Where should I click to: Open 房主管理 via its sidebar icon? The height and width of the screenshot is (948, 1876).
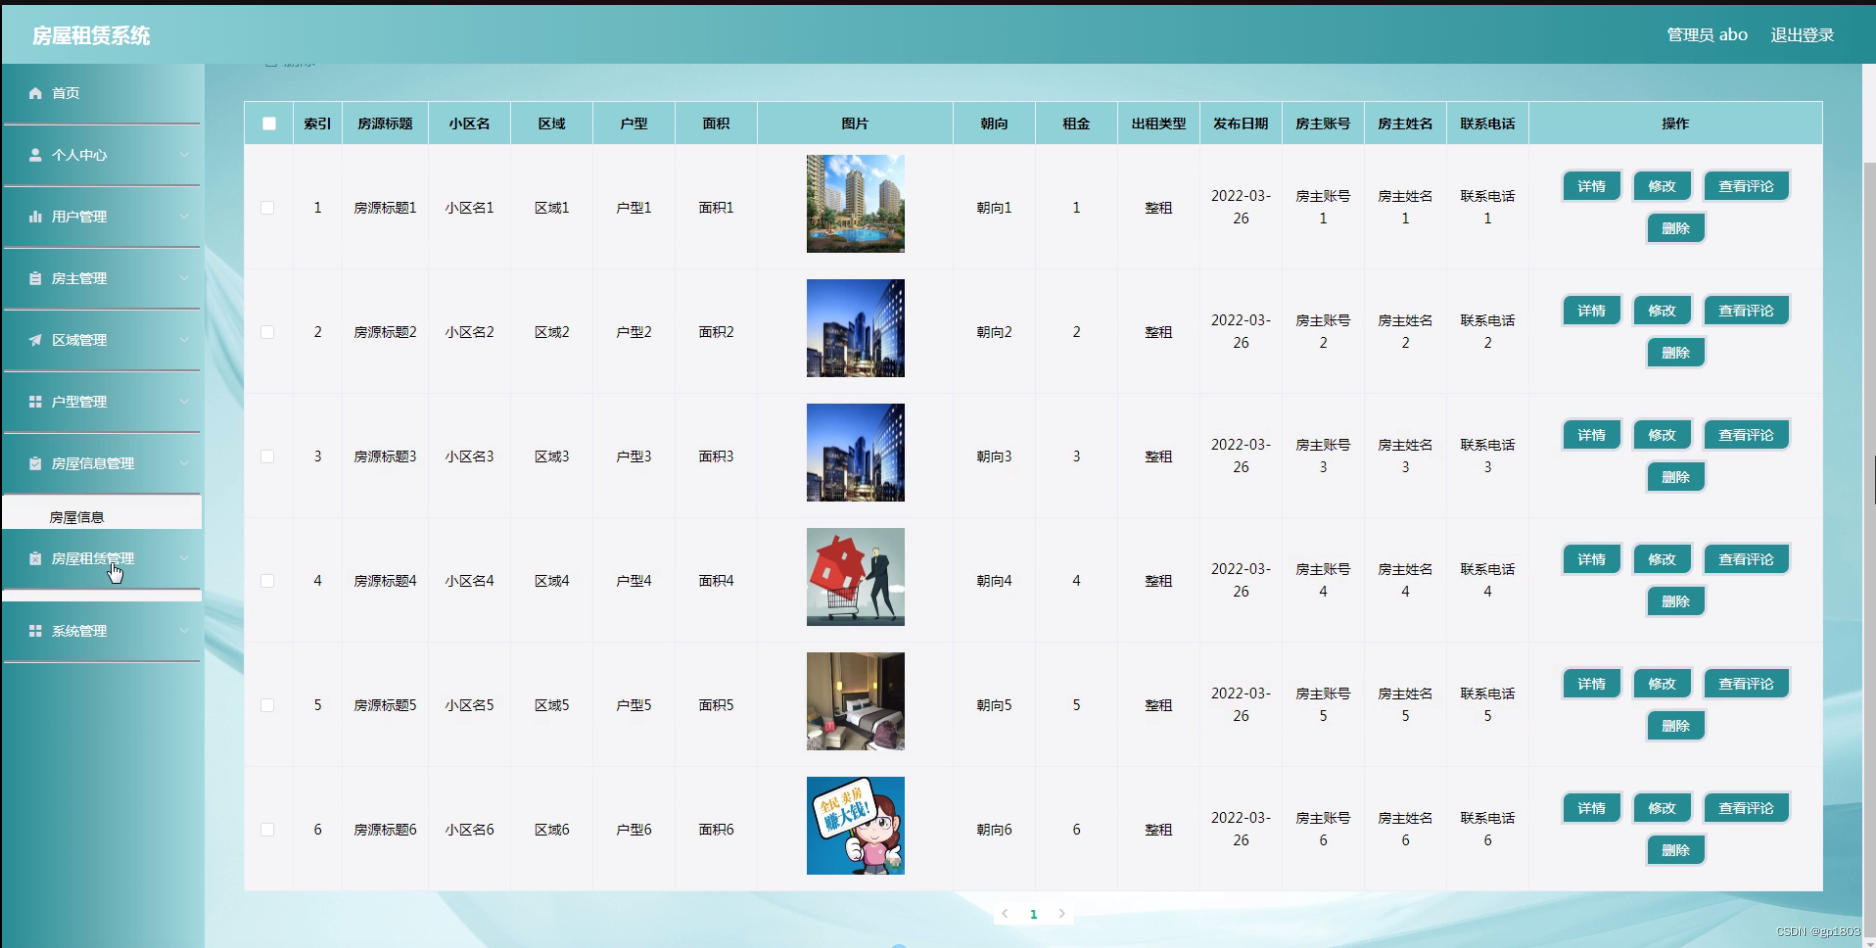point(35,278)
